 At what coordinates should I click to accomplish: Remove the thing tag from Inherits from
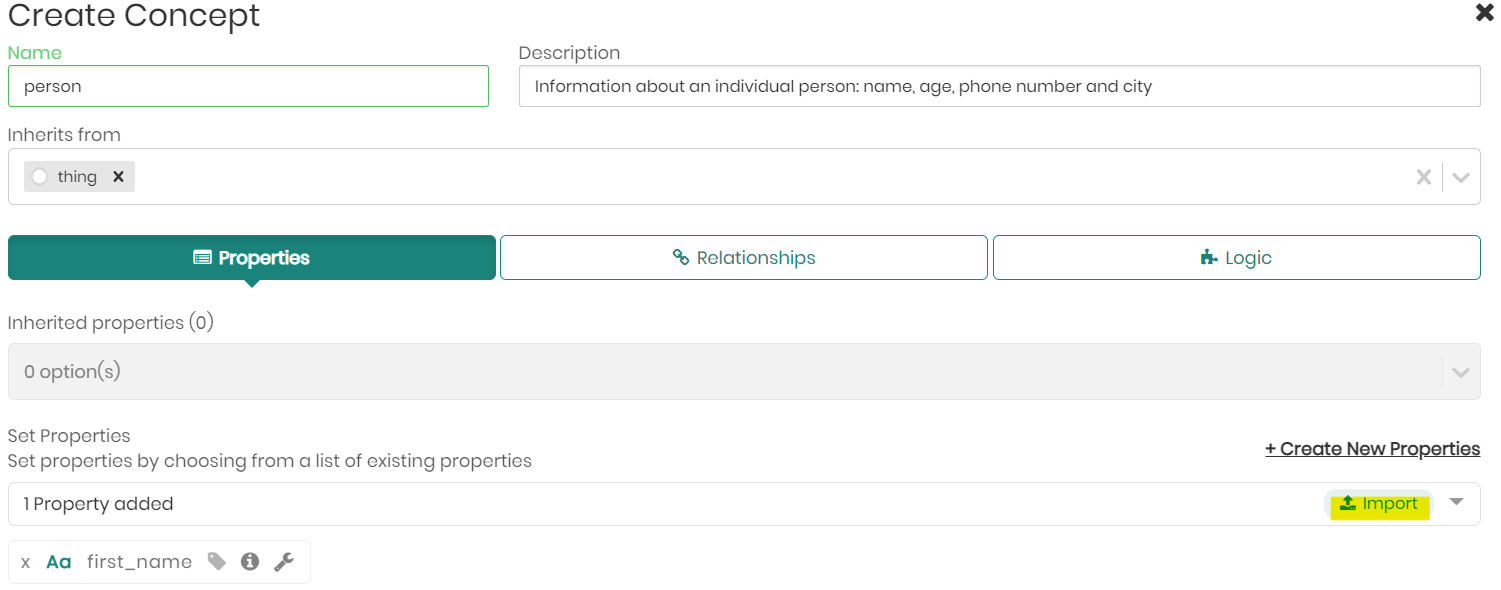pyautogui.click(x=118, y=177)
